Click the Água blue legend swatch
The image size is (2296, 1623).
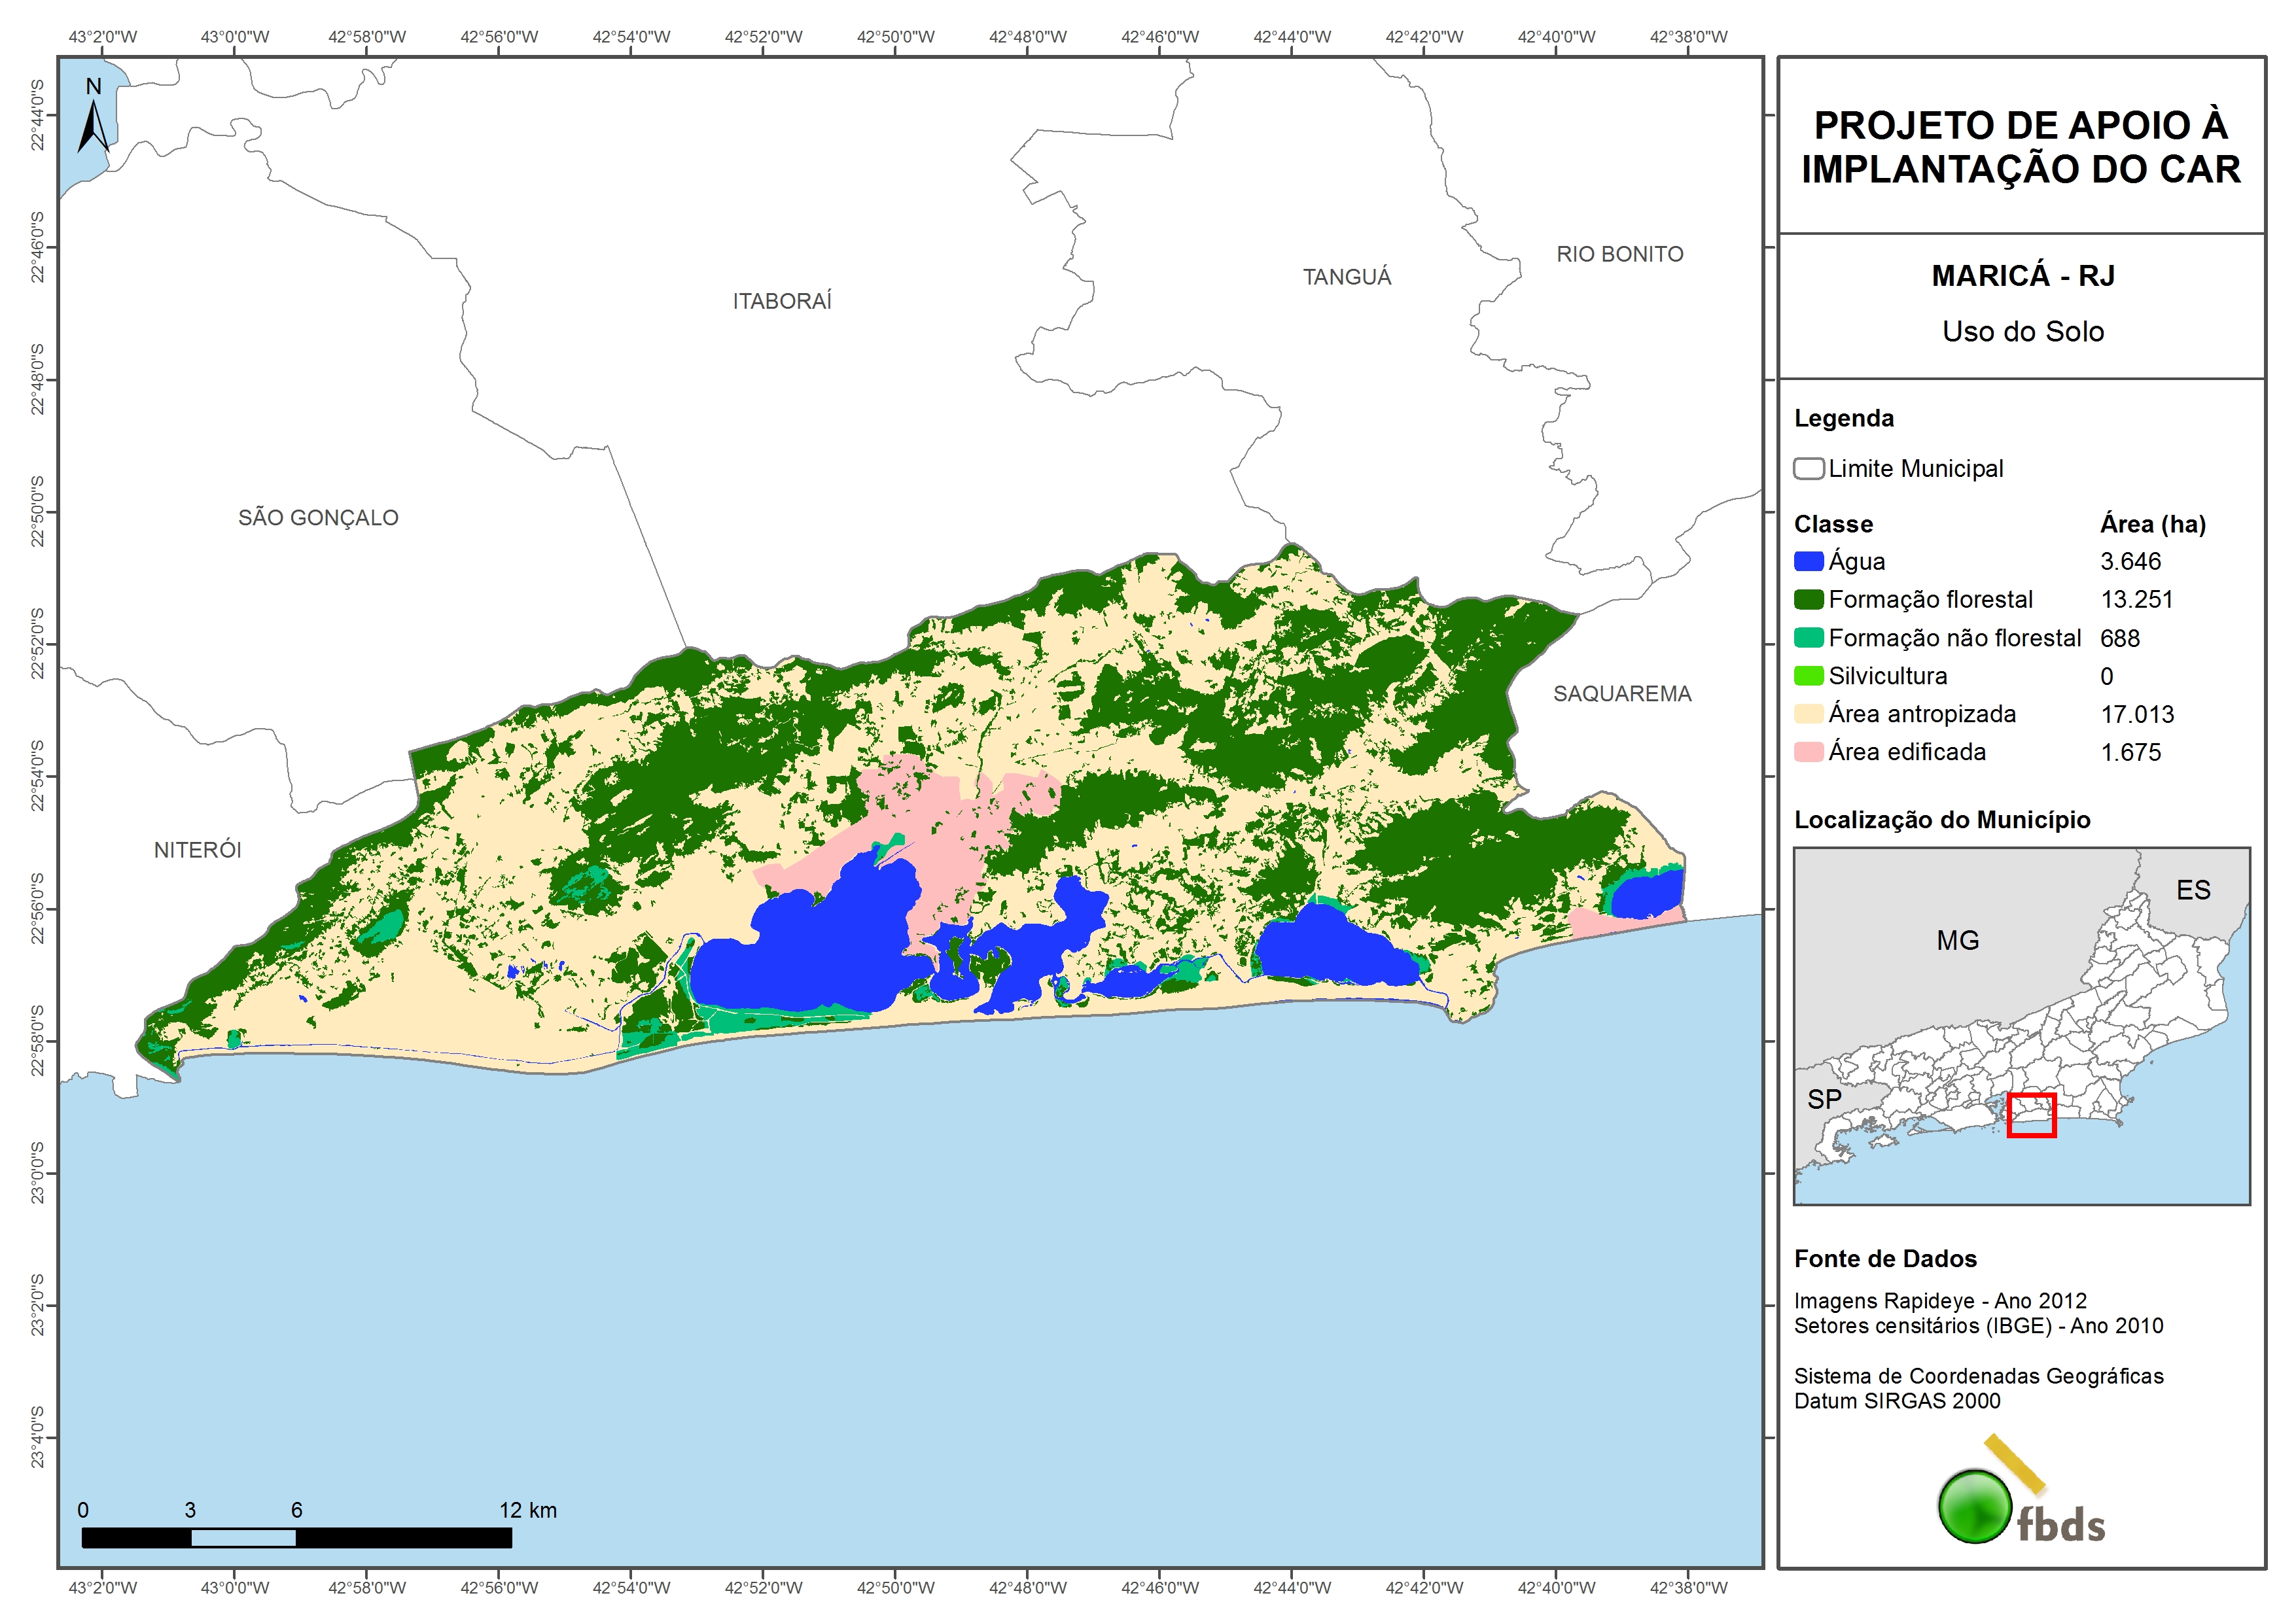pyautogui.click(x=1808, y=562)
